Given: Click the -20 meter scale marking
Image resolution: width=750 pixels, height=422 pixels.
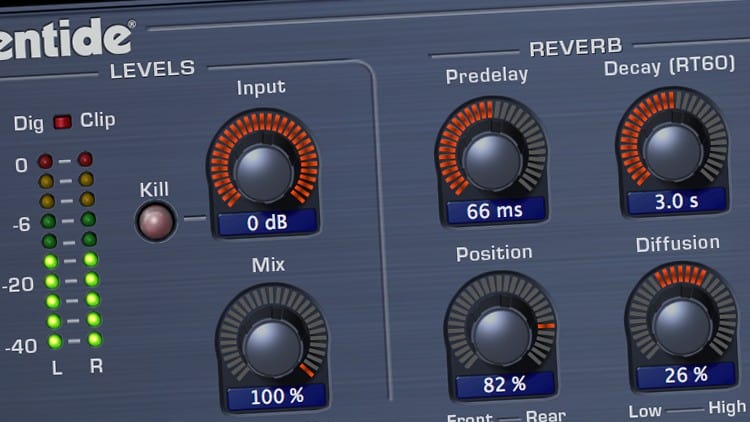Looking at the screenshot, I should click(18, 285).
